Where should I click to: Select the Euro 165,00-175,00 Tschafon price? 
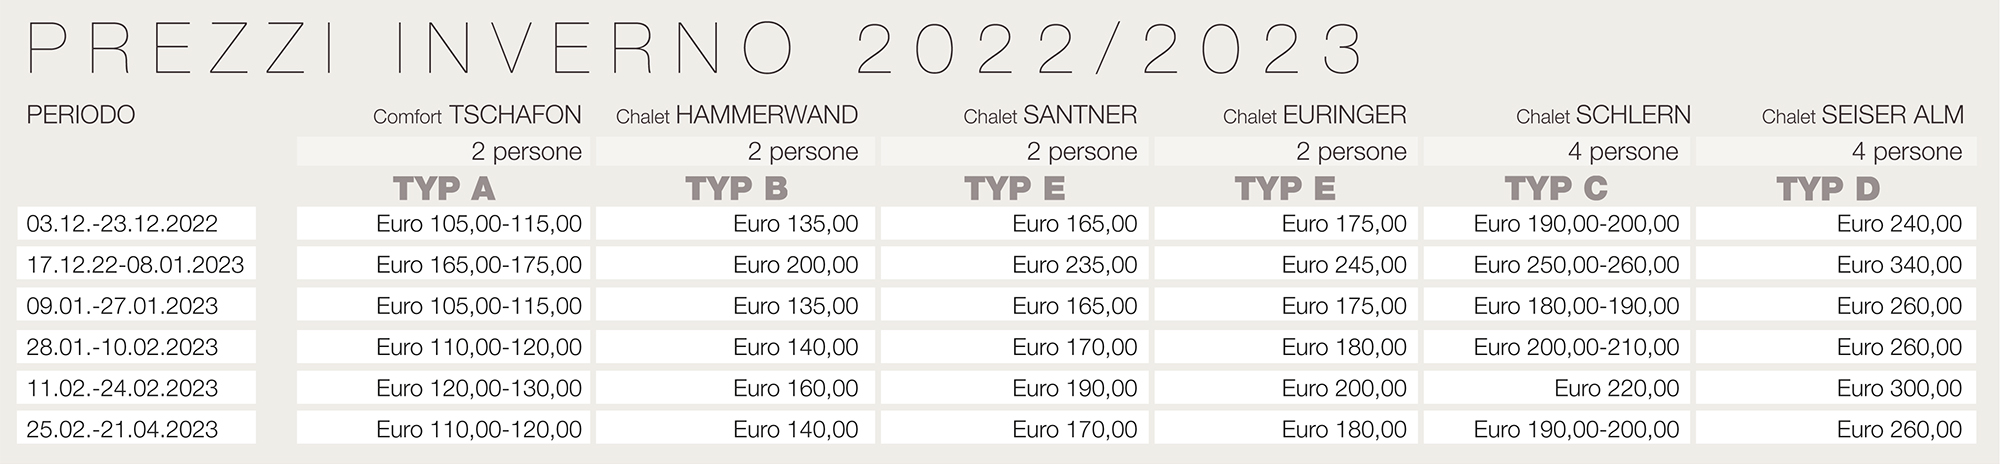click(479, 265)
